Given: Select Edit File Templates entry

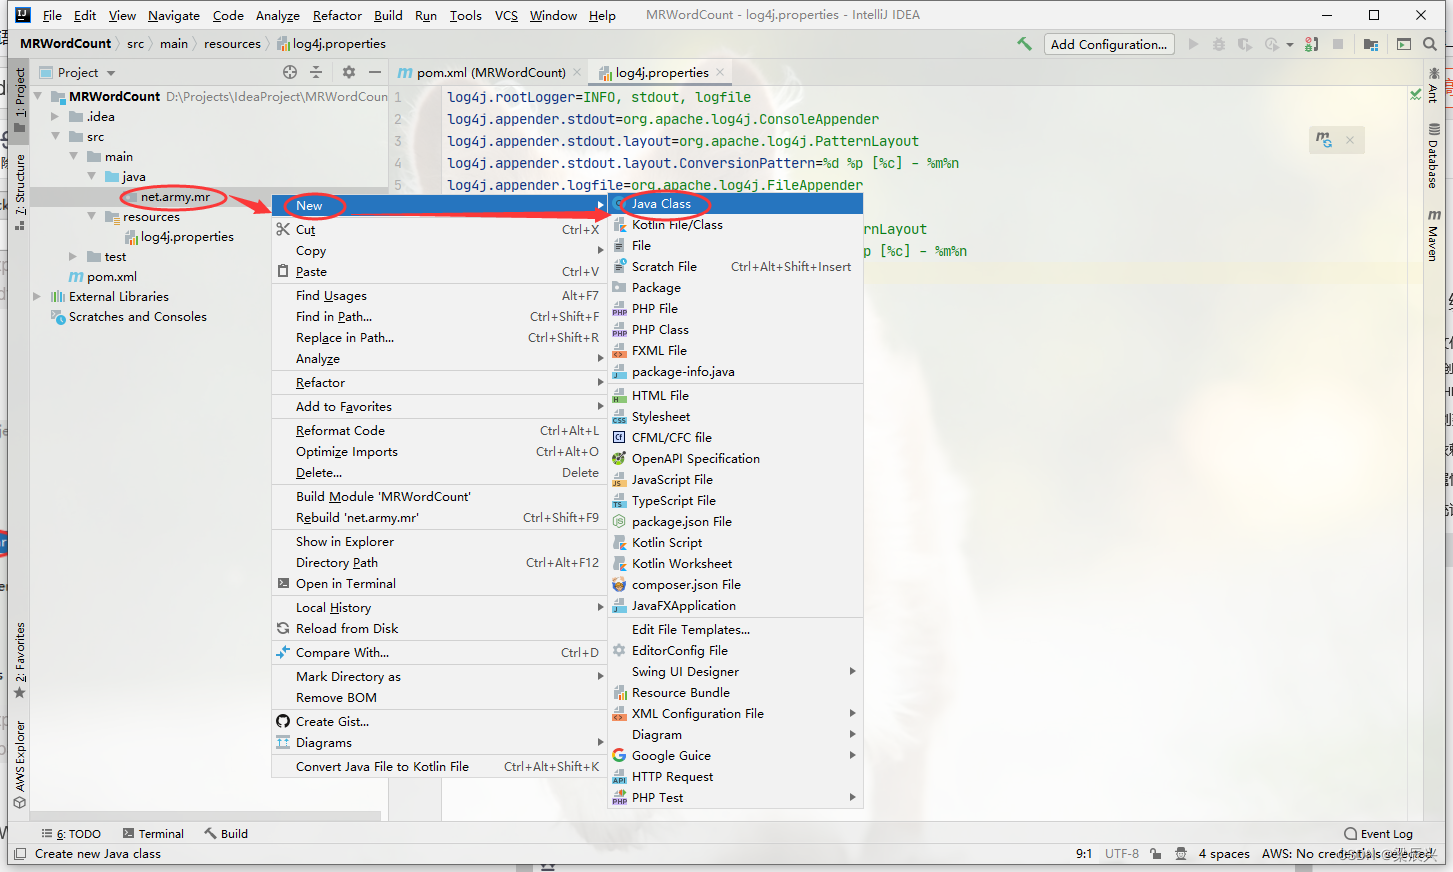Looking at the screenshot, I should [x=735, y=630].
